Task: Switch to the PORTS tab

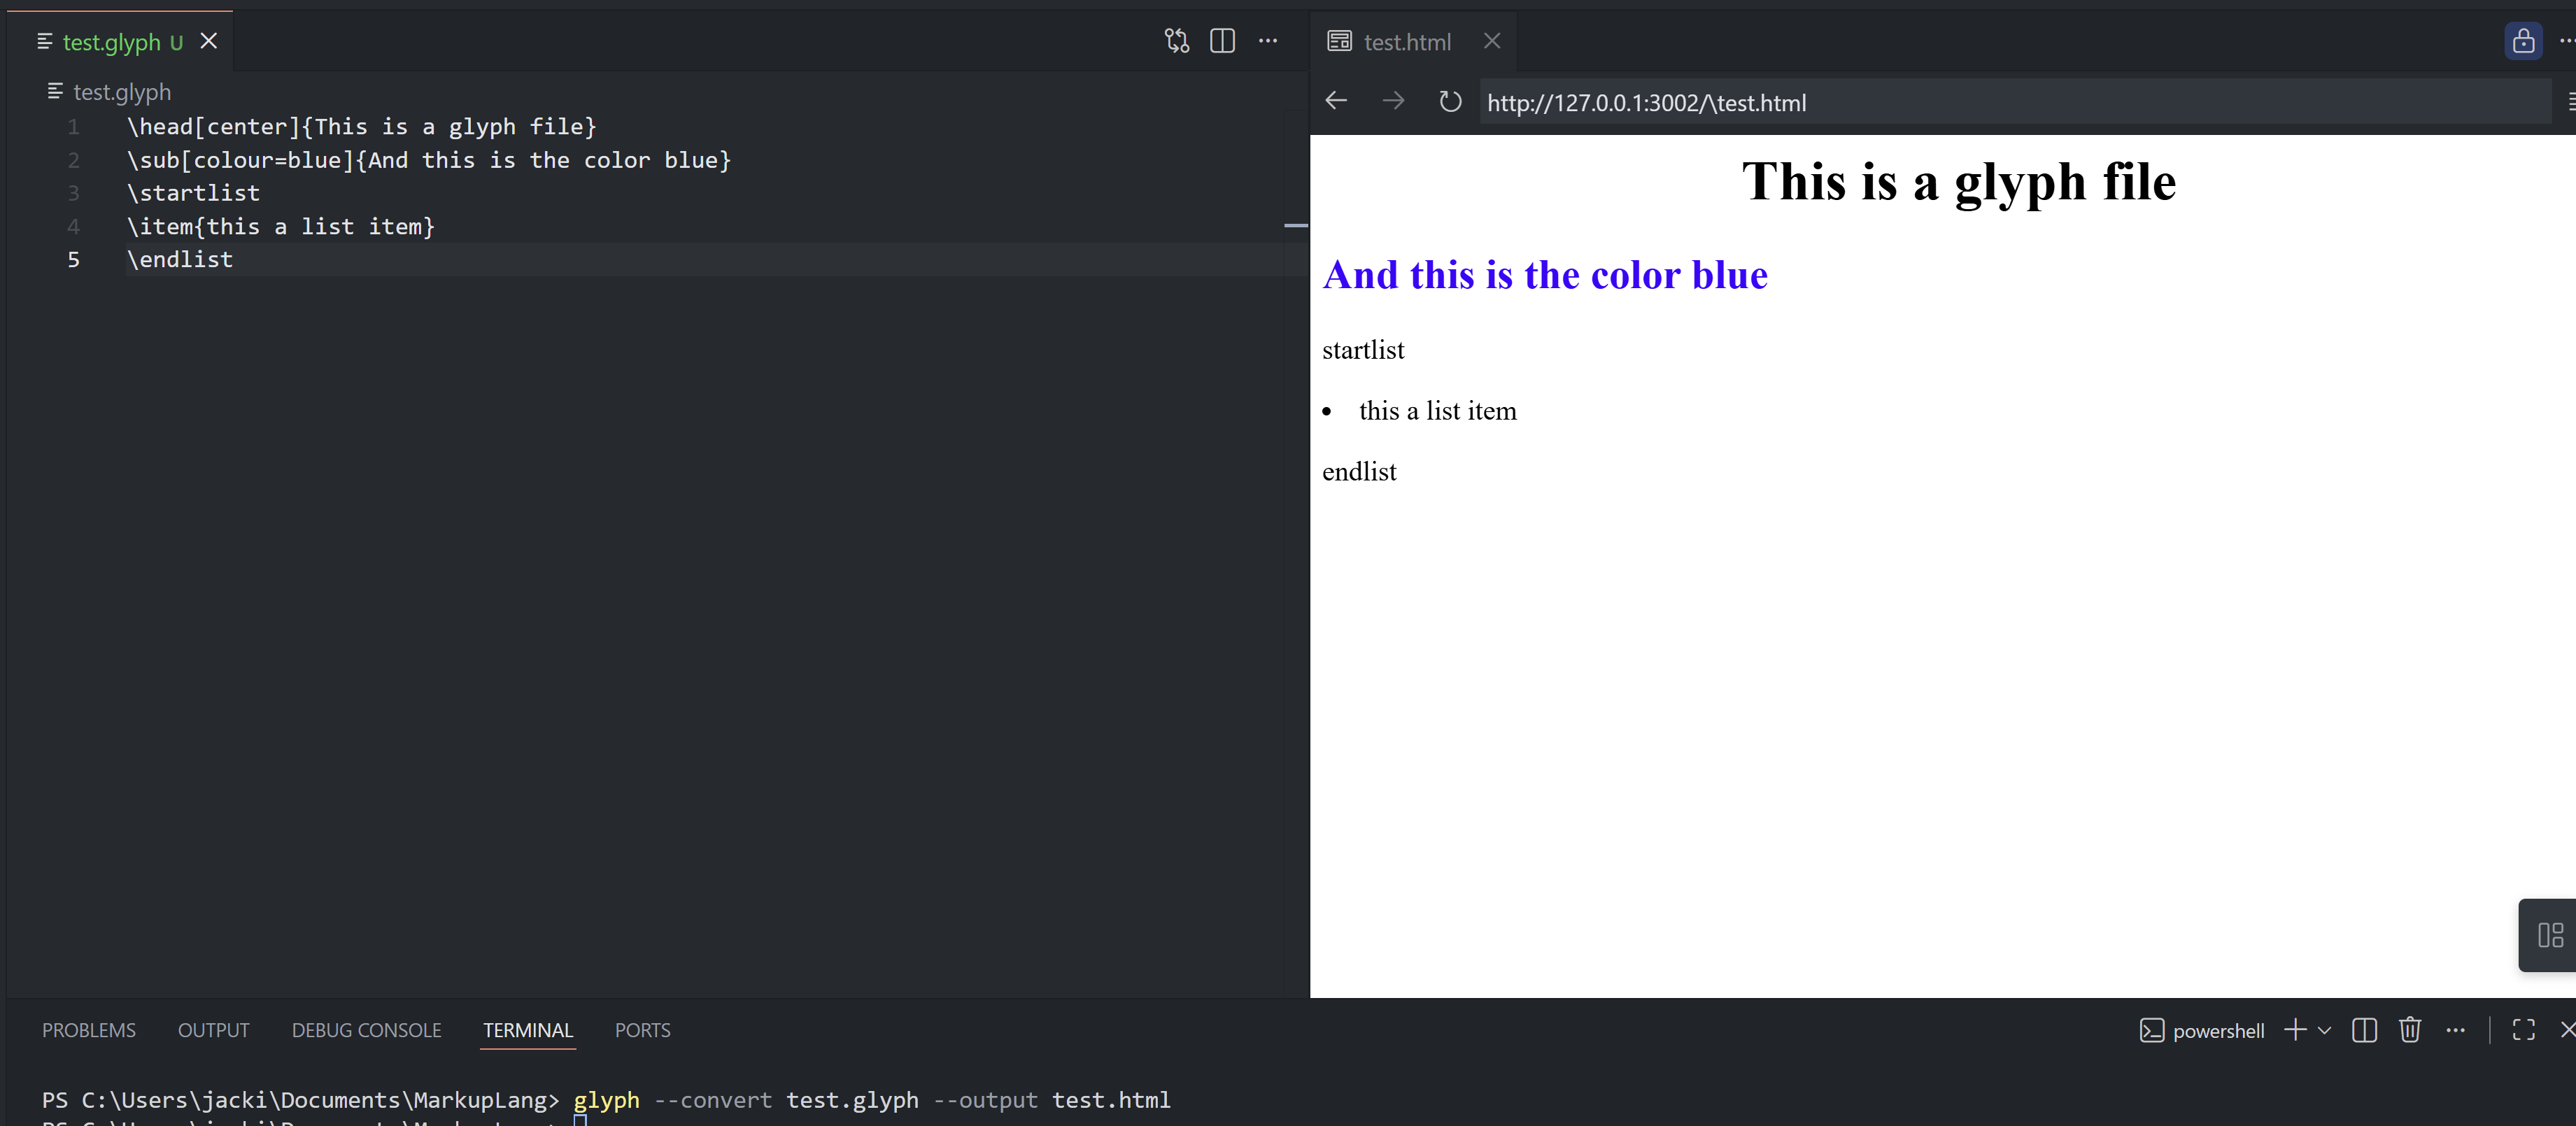Action: coord(643,1029)
